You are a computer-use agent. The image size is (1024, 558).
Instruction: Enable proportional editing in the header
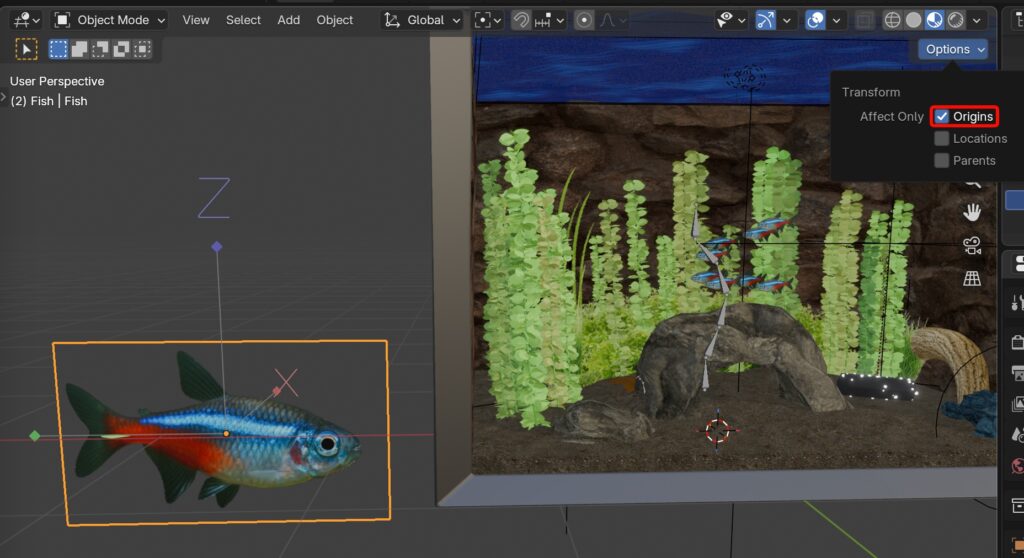click(584, 20)
